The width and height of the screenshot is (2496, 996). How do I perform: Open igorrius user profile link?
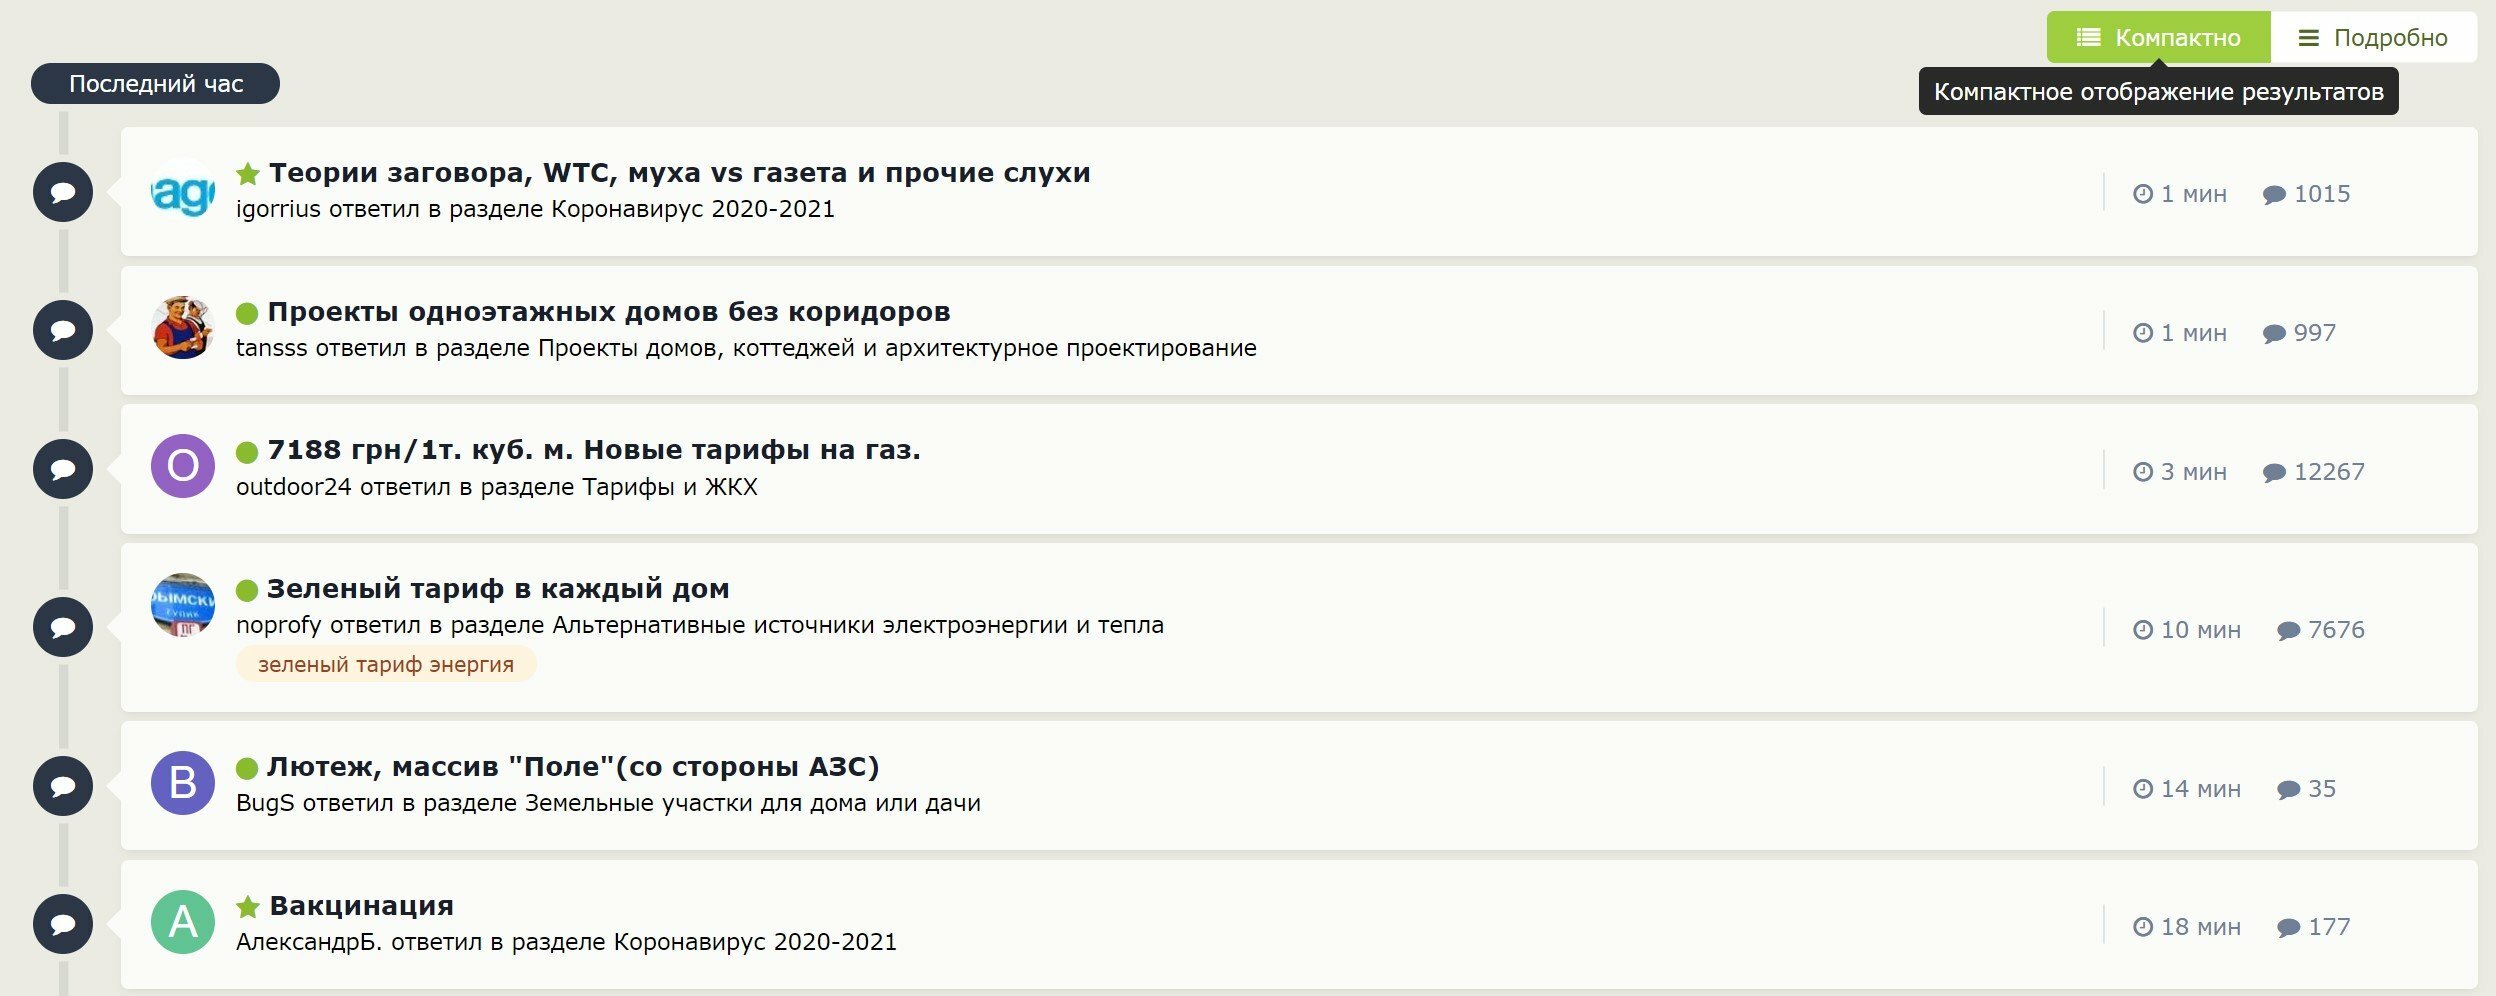click(278, 209)
